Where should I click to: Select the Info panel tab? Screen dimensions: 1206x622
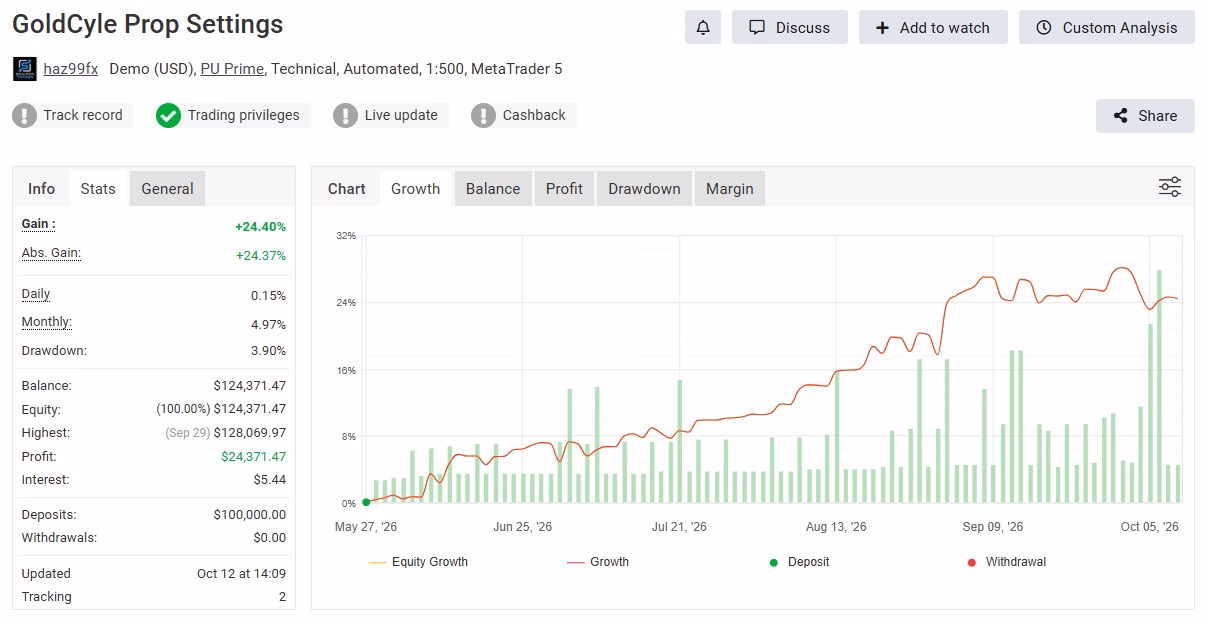click(42, 189)
